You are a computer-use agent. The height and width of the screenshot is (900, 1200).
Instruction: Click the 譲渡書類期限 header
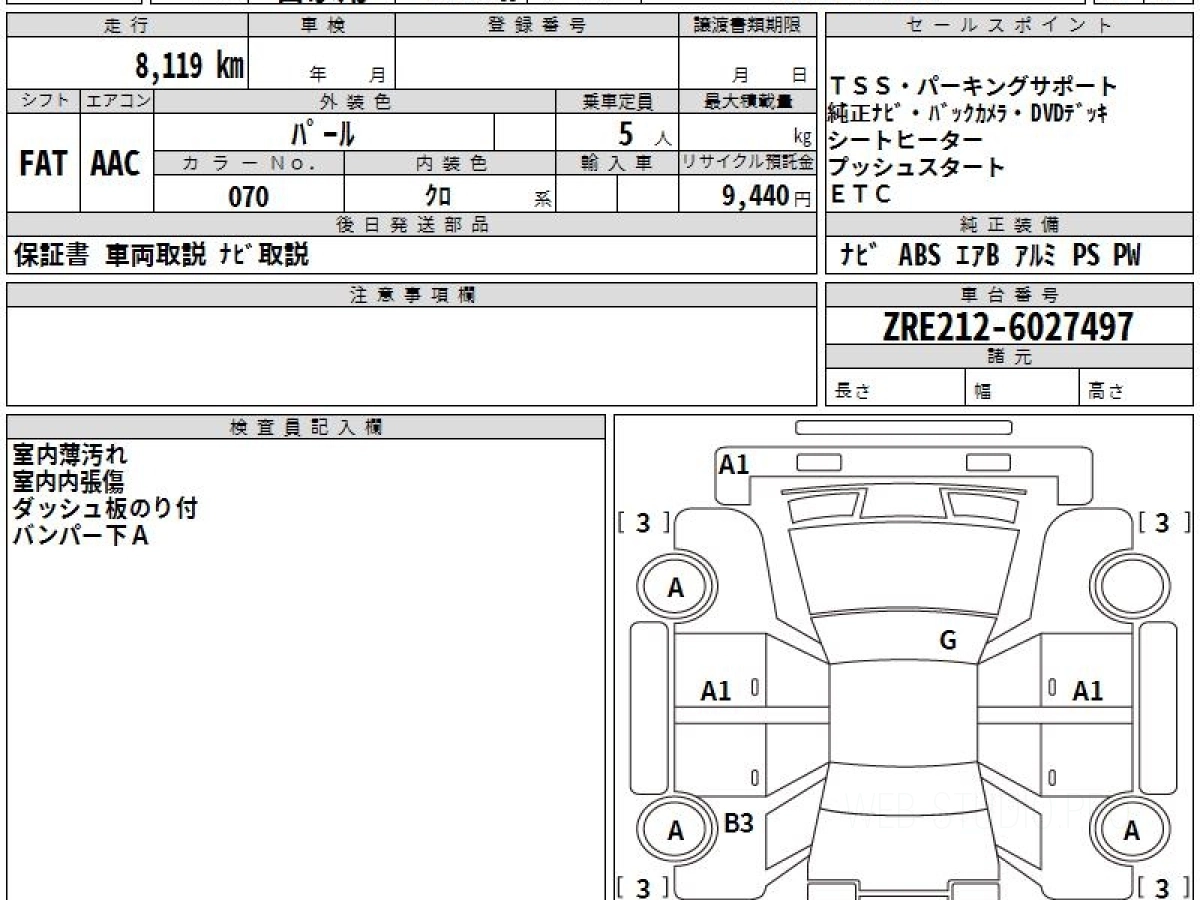point(747,26)
